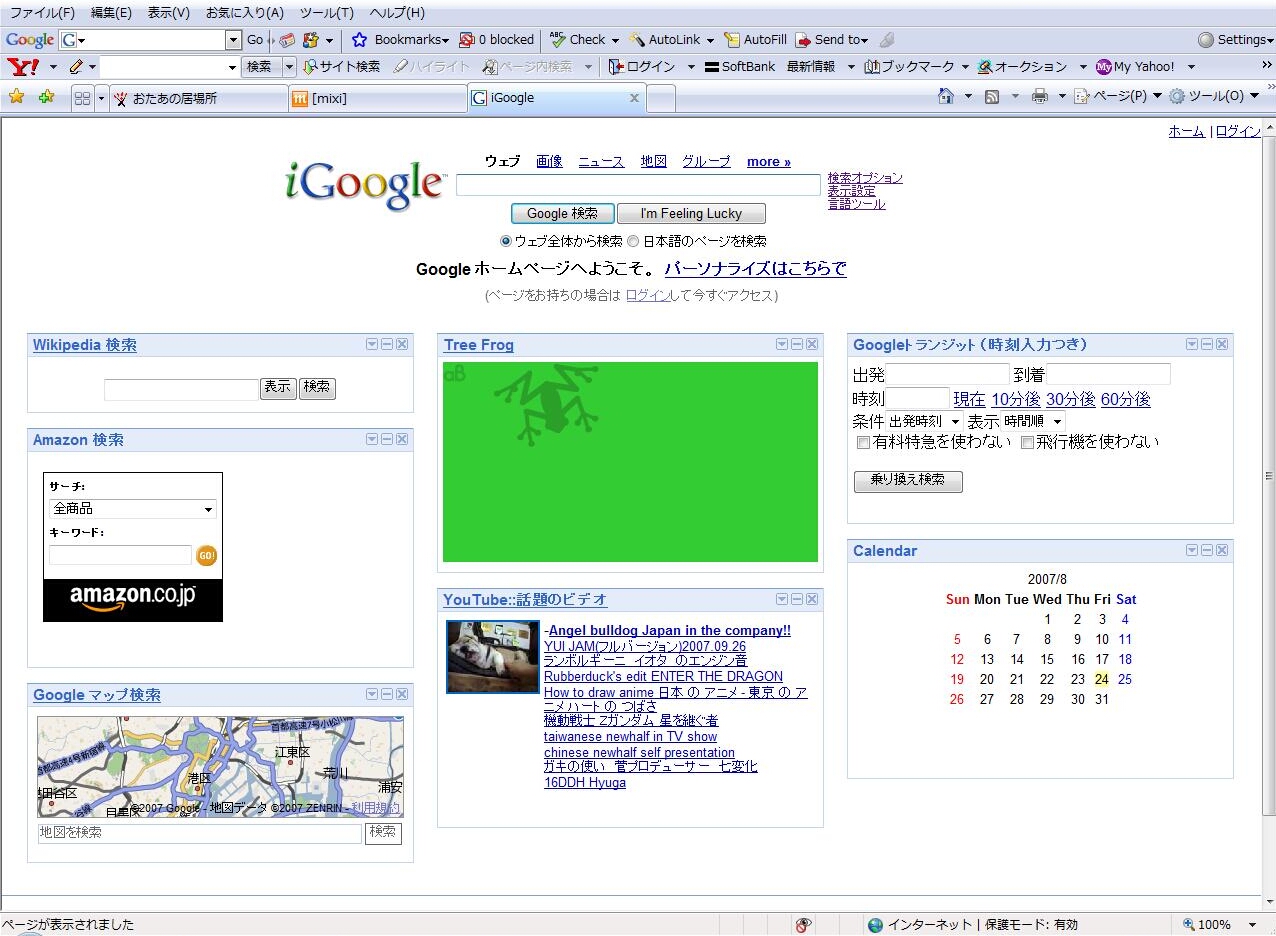This screenshot has width=1276, height=936.
Task: Click the orange GO! button in Amazon widget
Action: pyautogui.click(x=206, y=556)
